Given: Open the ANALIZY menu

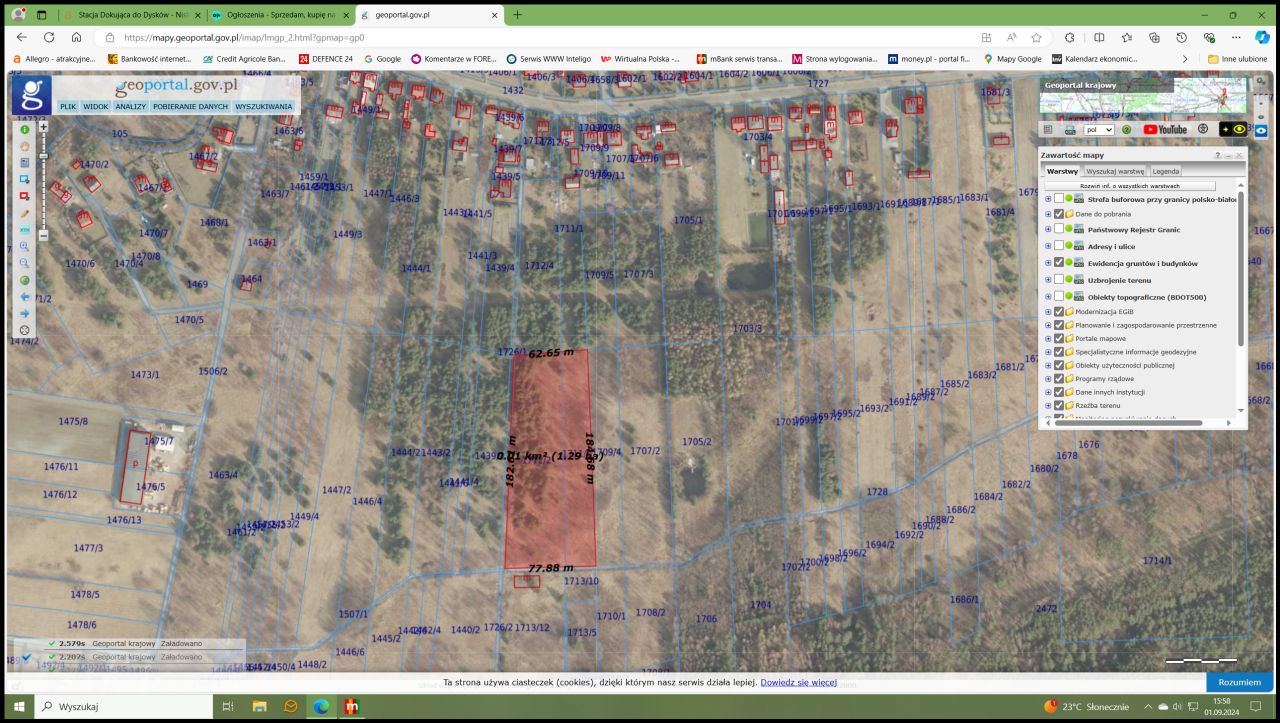Looking at the screenshot, I should [x=130, y=106].
